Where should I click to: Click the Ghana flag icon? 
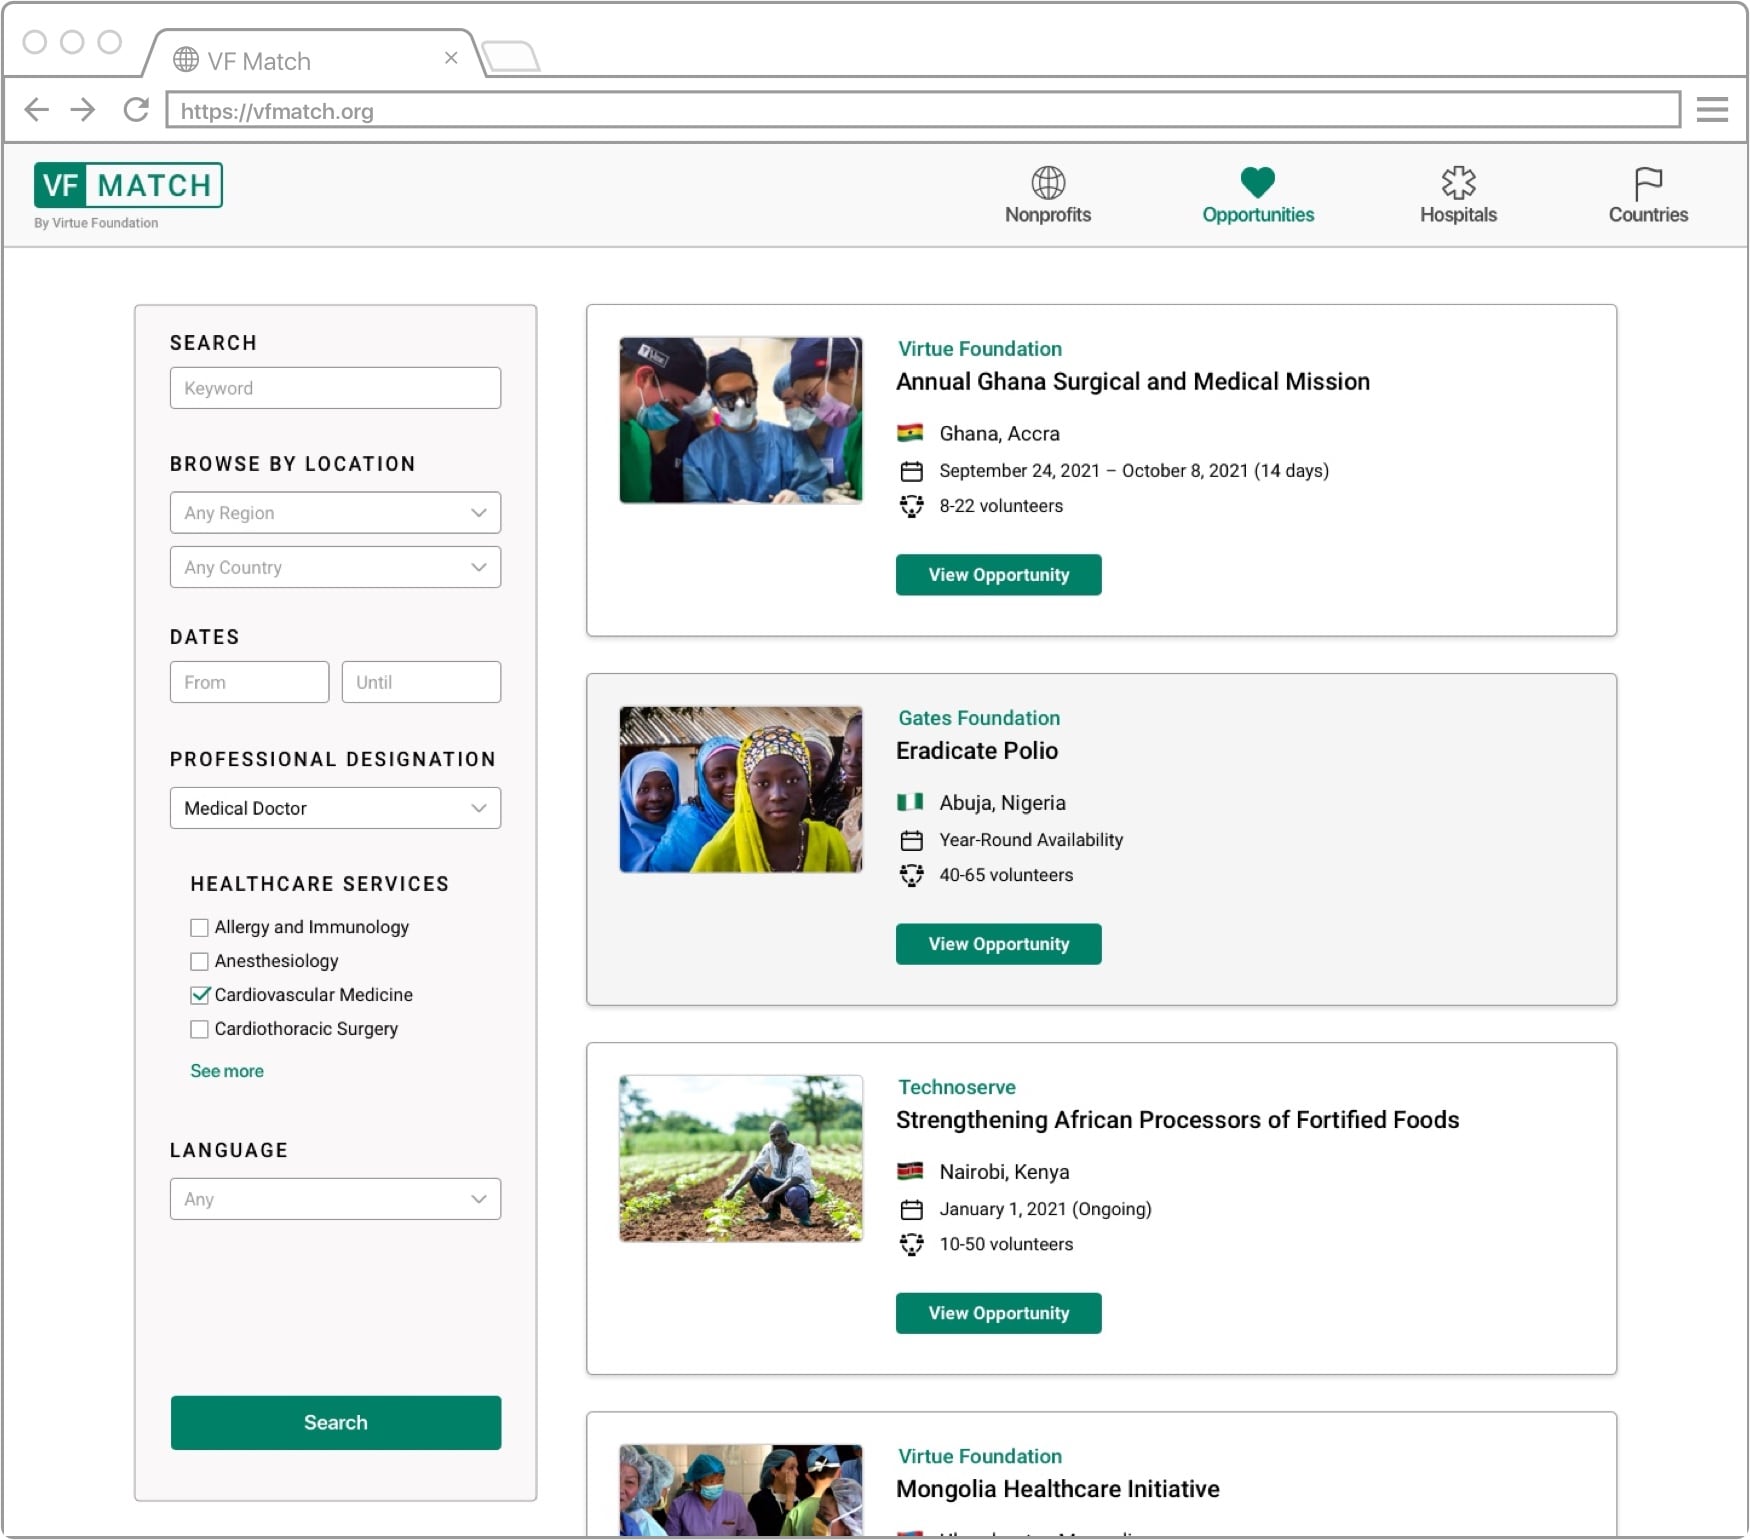(910, 433)
